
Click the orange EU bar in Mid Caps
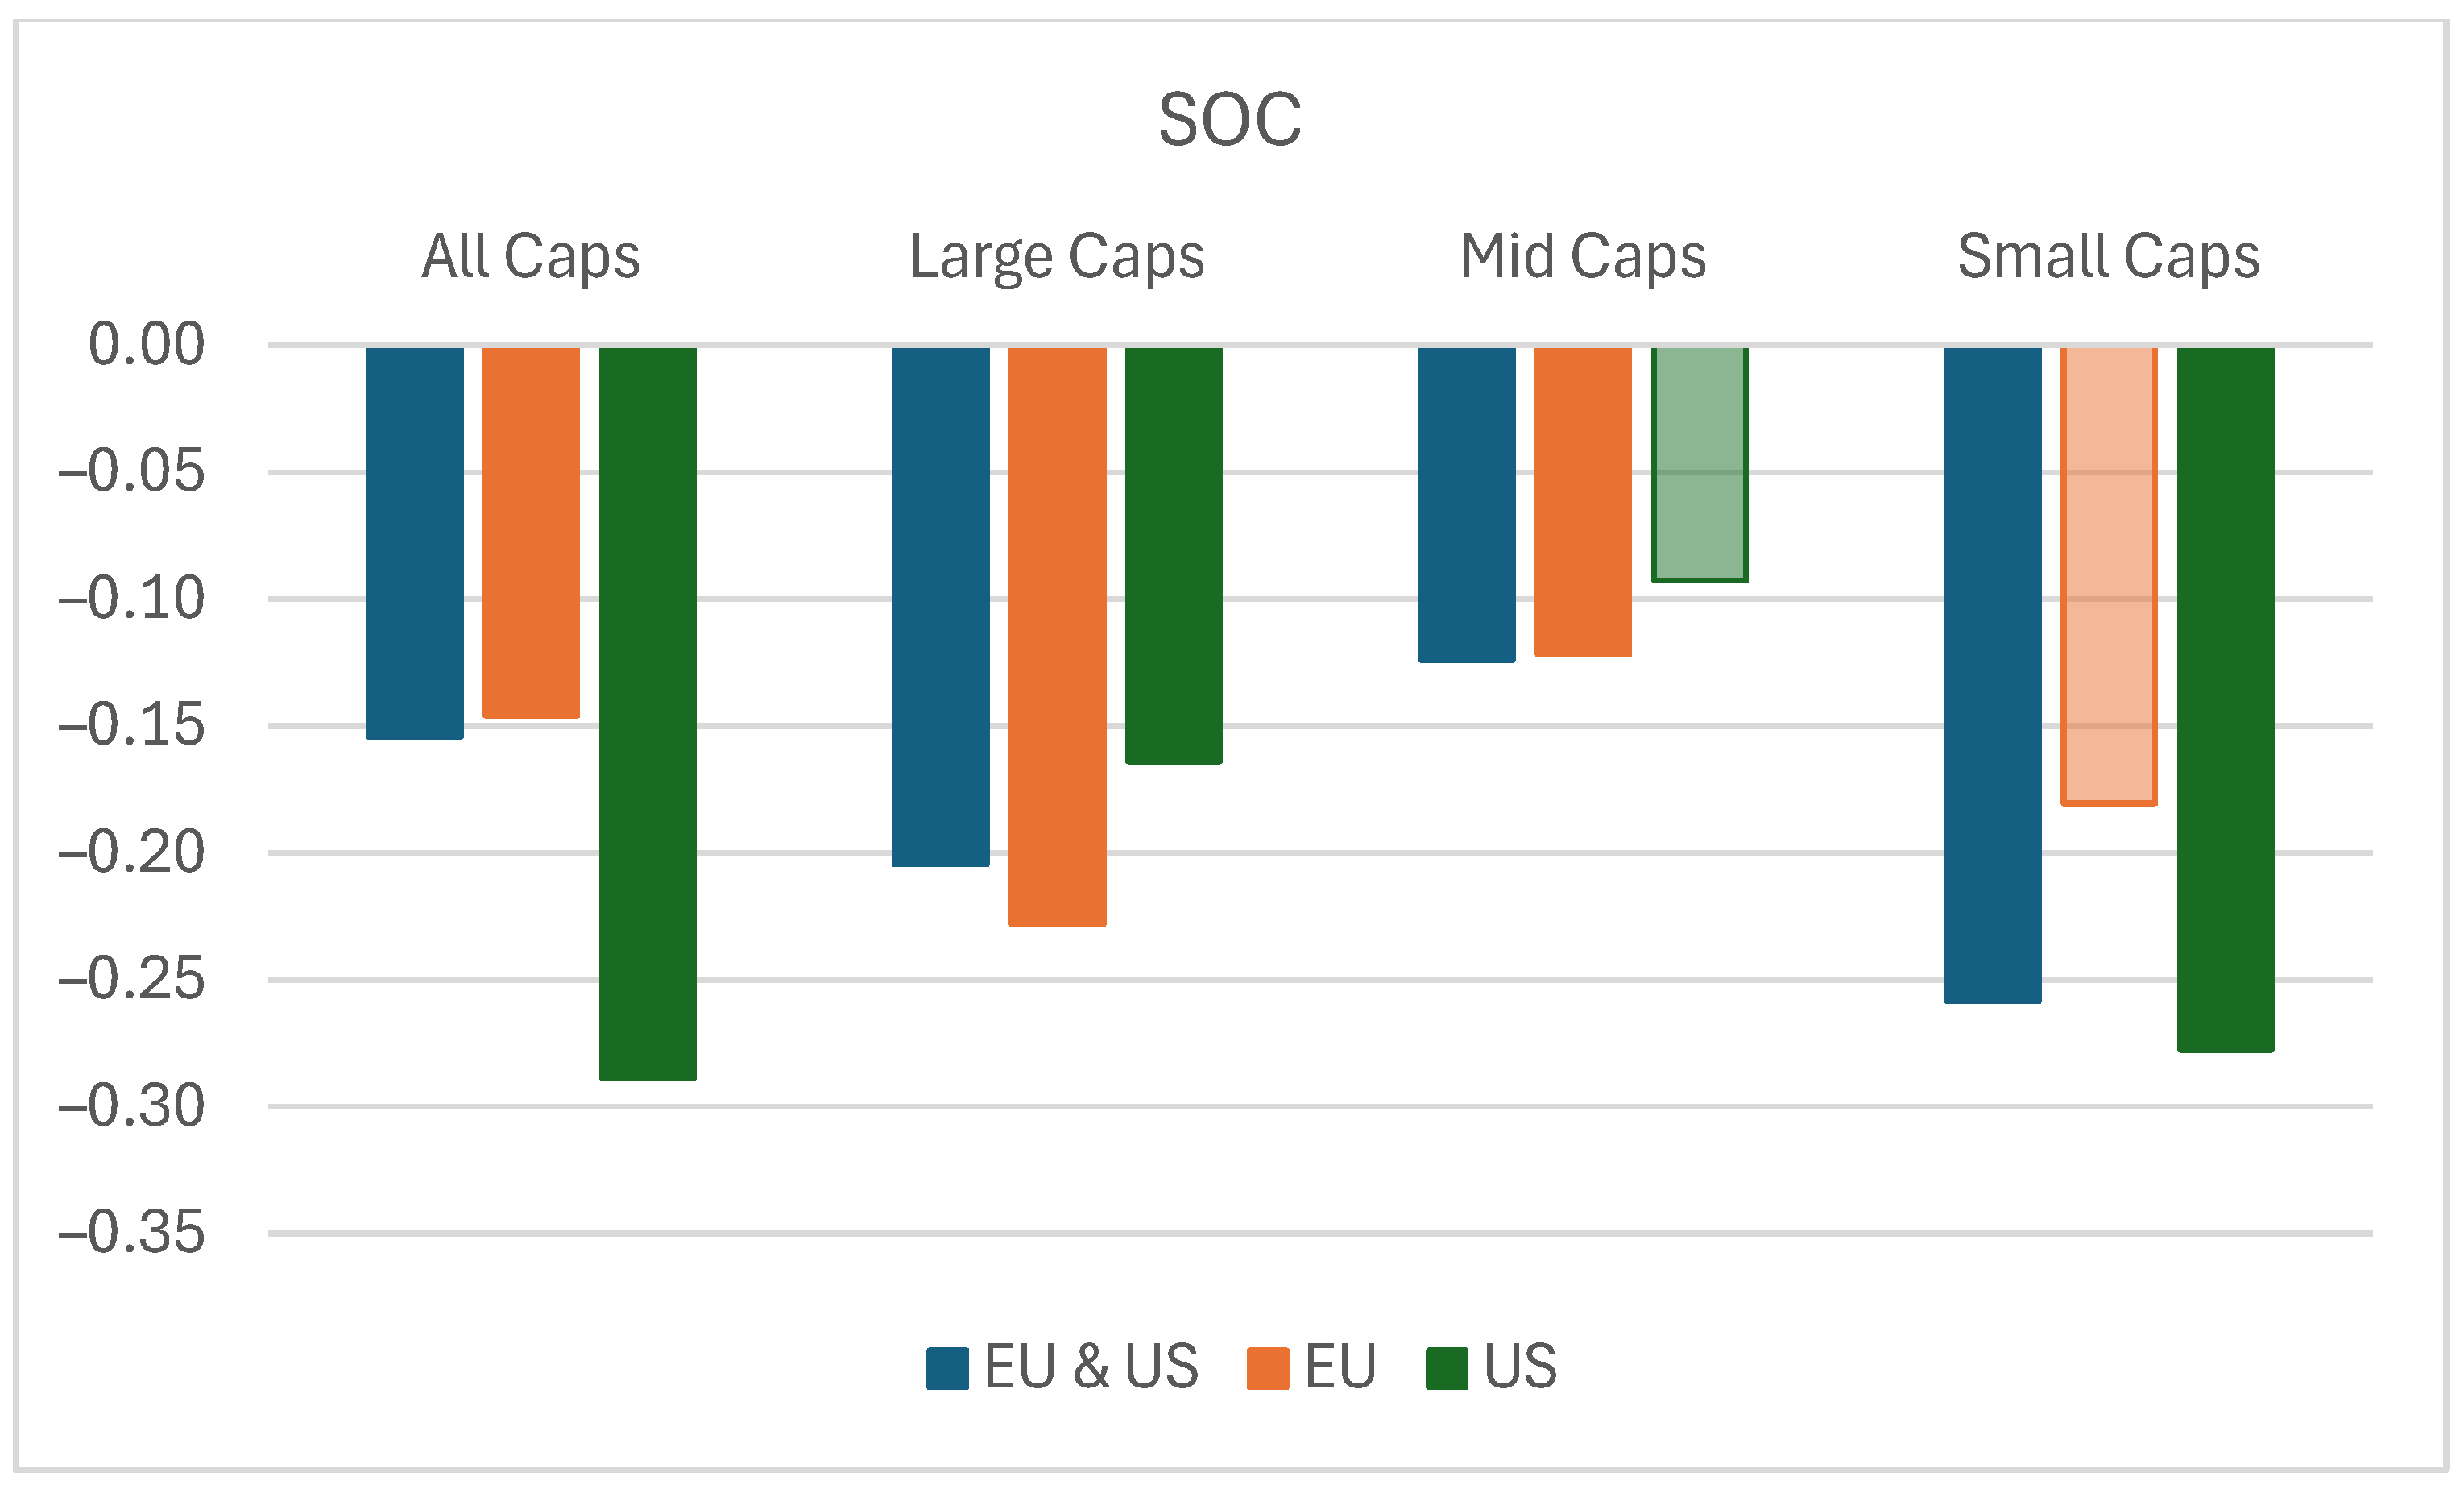click(x=1582, y=502)
